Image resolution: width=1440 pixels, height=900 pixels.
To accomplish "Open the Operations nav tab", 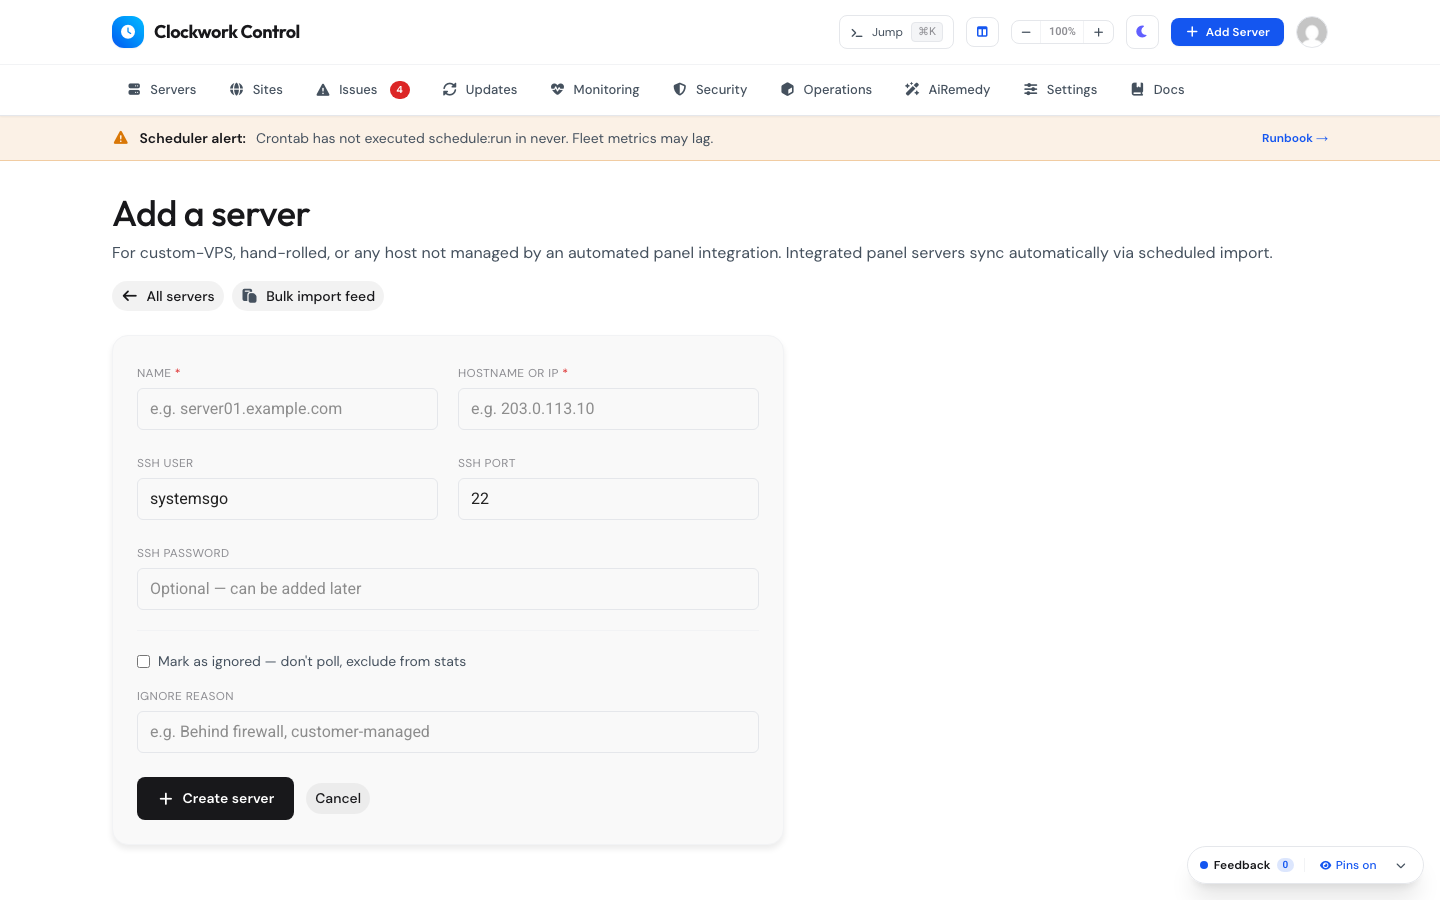I will pyautogui.click(x=826, y=90).
